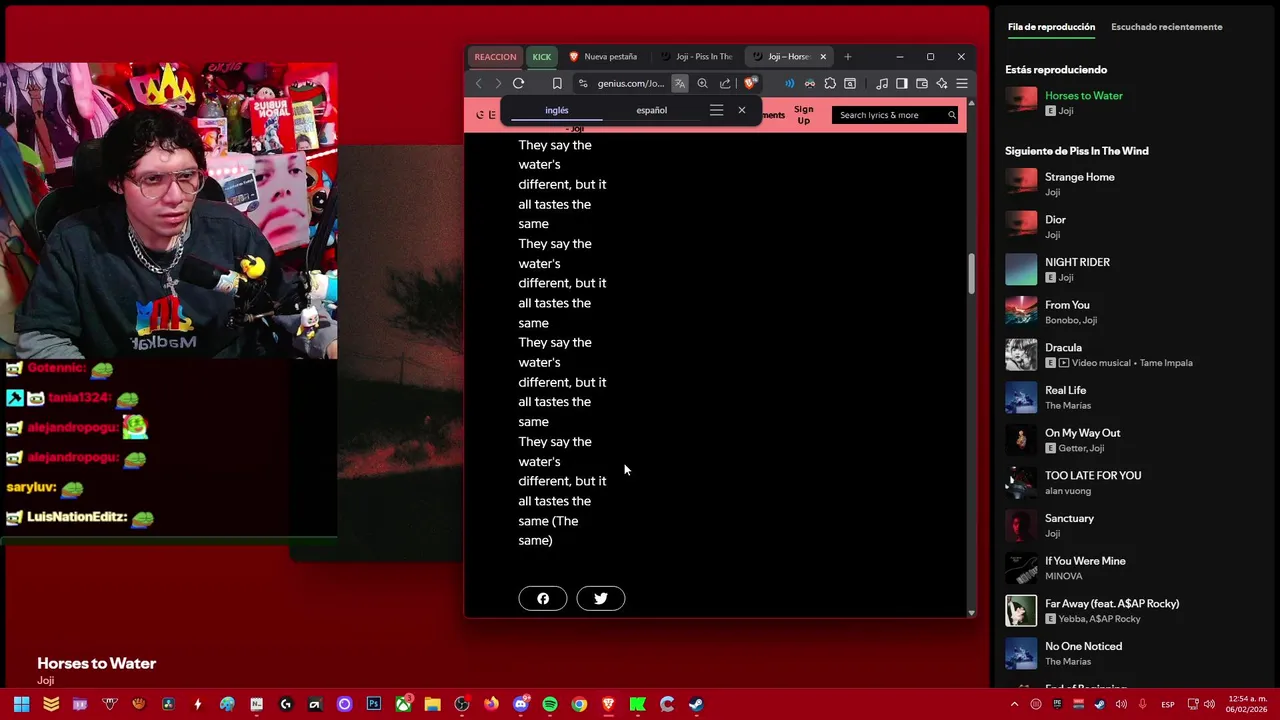
Task: Toggle the browser sidebar panel icon
Action: click(x=902, y=83)
